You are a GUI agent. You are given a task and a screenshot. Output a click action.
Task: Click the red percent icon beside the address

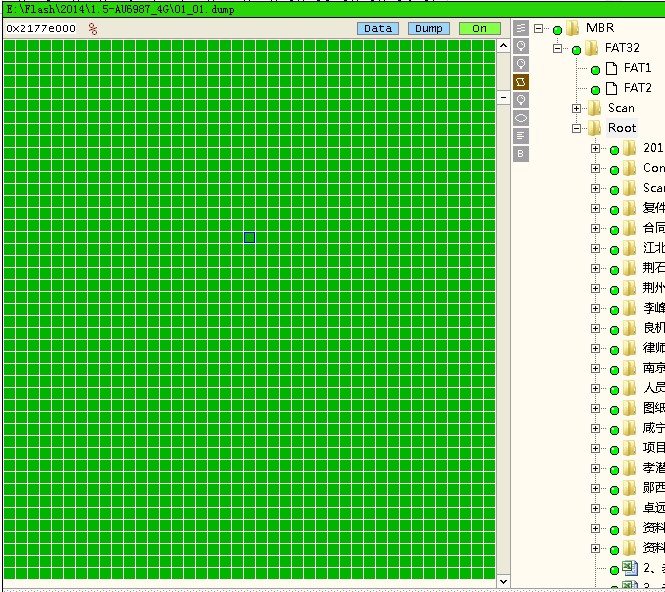(x=93, y=29)
